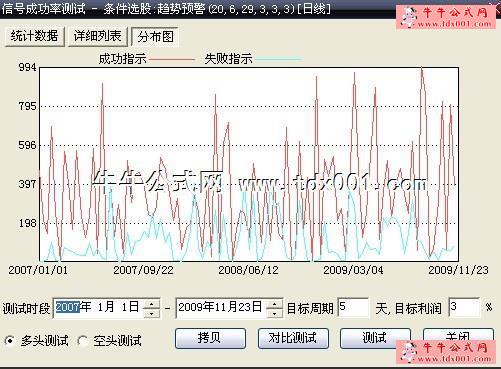Increment the start date with up arrow

click(x=152, y=304)
